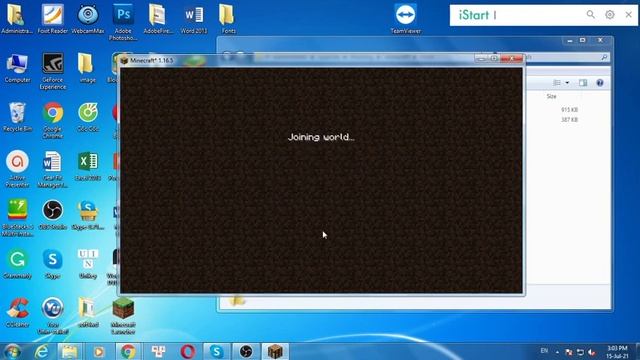Select the 387 KB file row
Image resolution: width=640 pixels, height=360 pixels.
coord(569,120)
